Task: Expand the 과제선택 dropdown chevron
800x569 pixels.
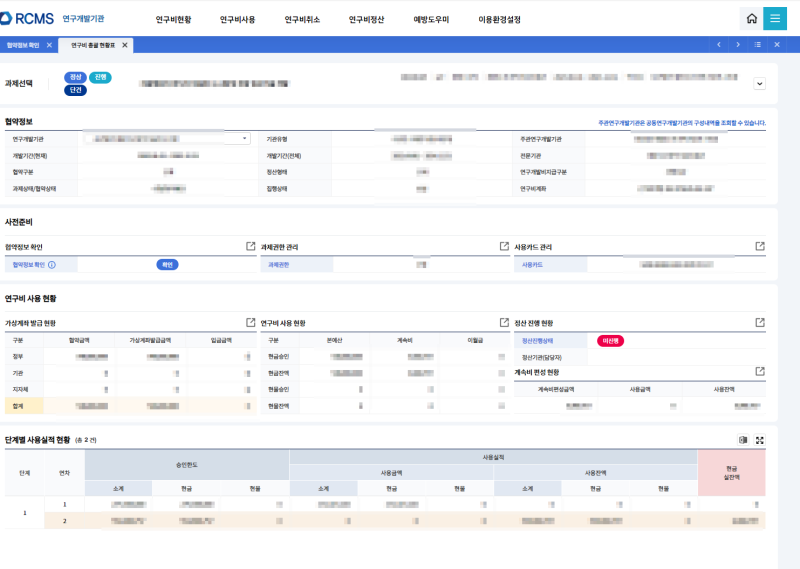Action: (x=759, y=85)
